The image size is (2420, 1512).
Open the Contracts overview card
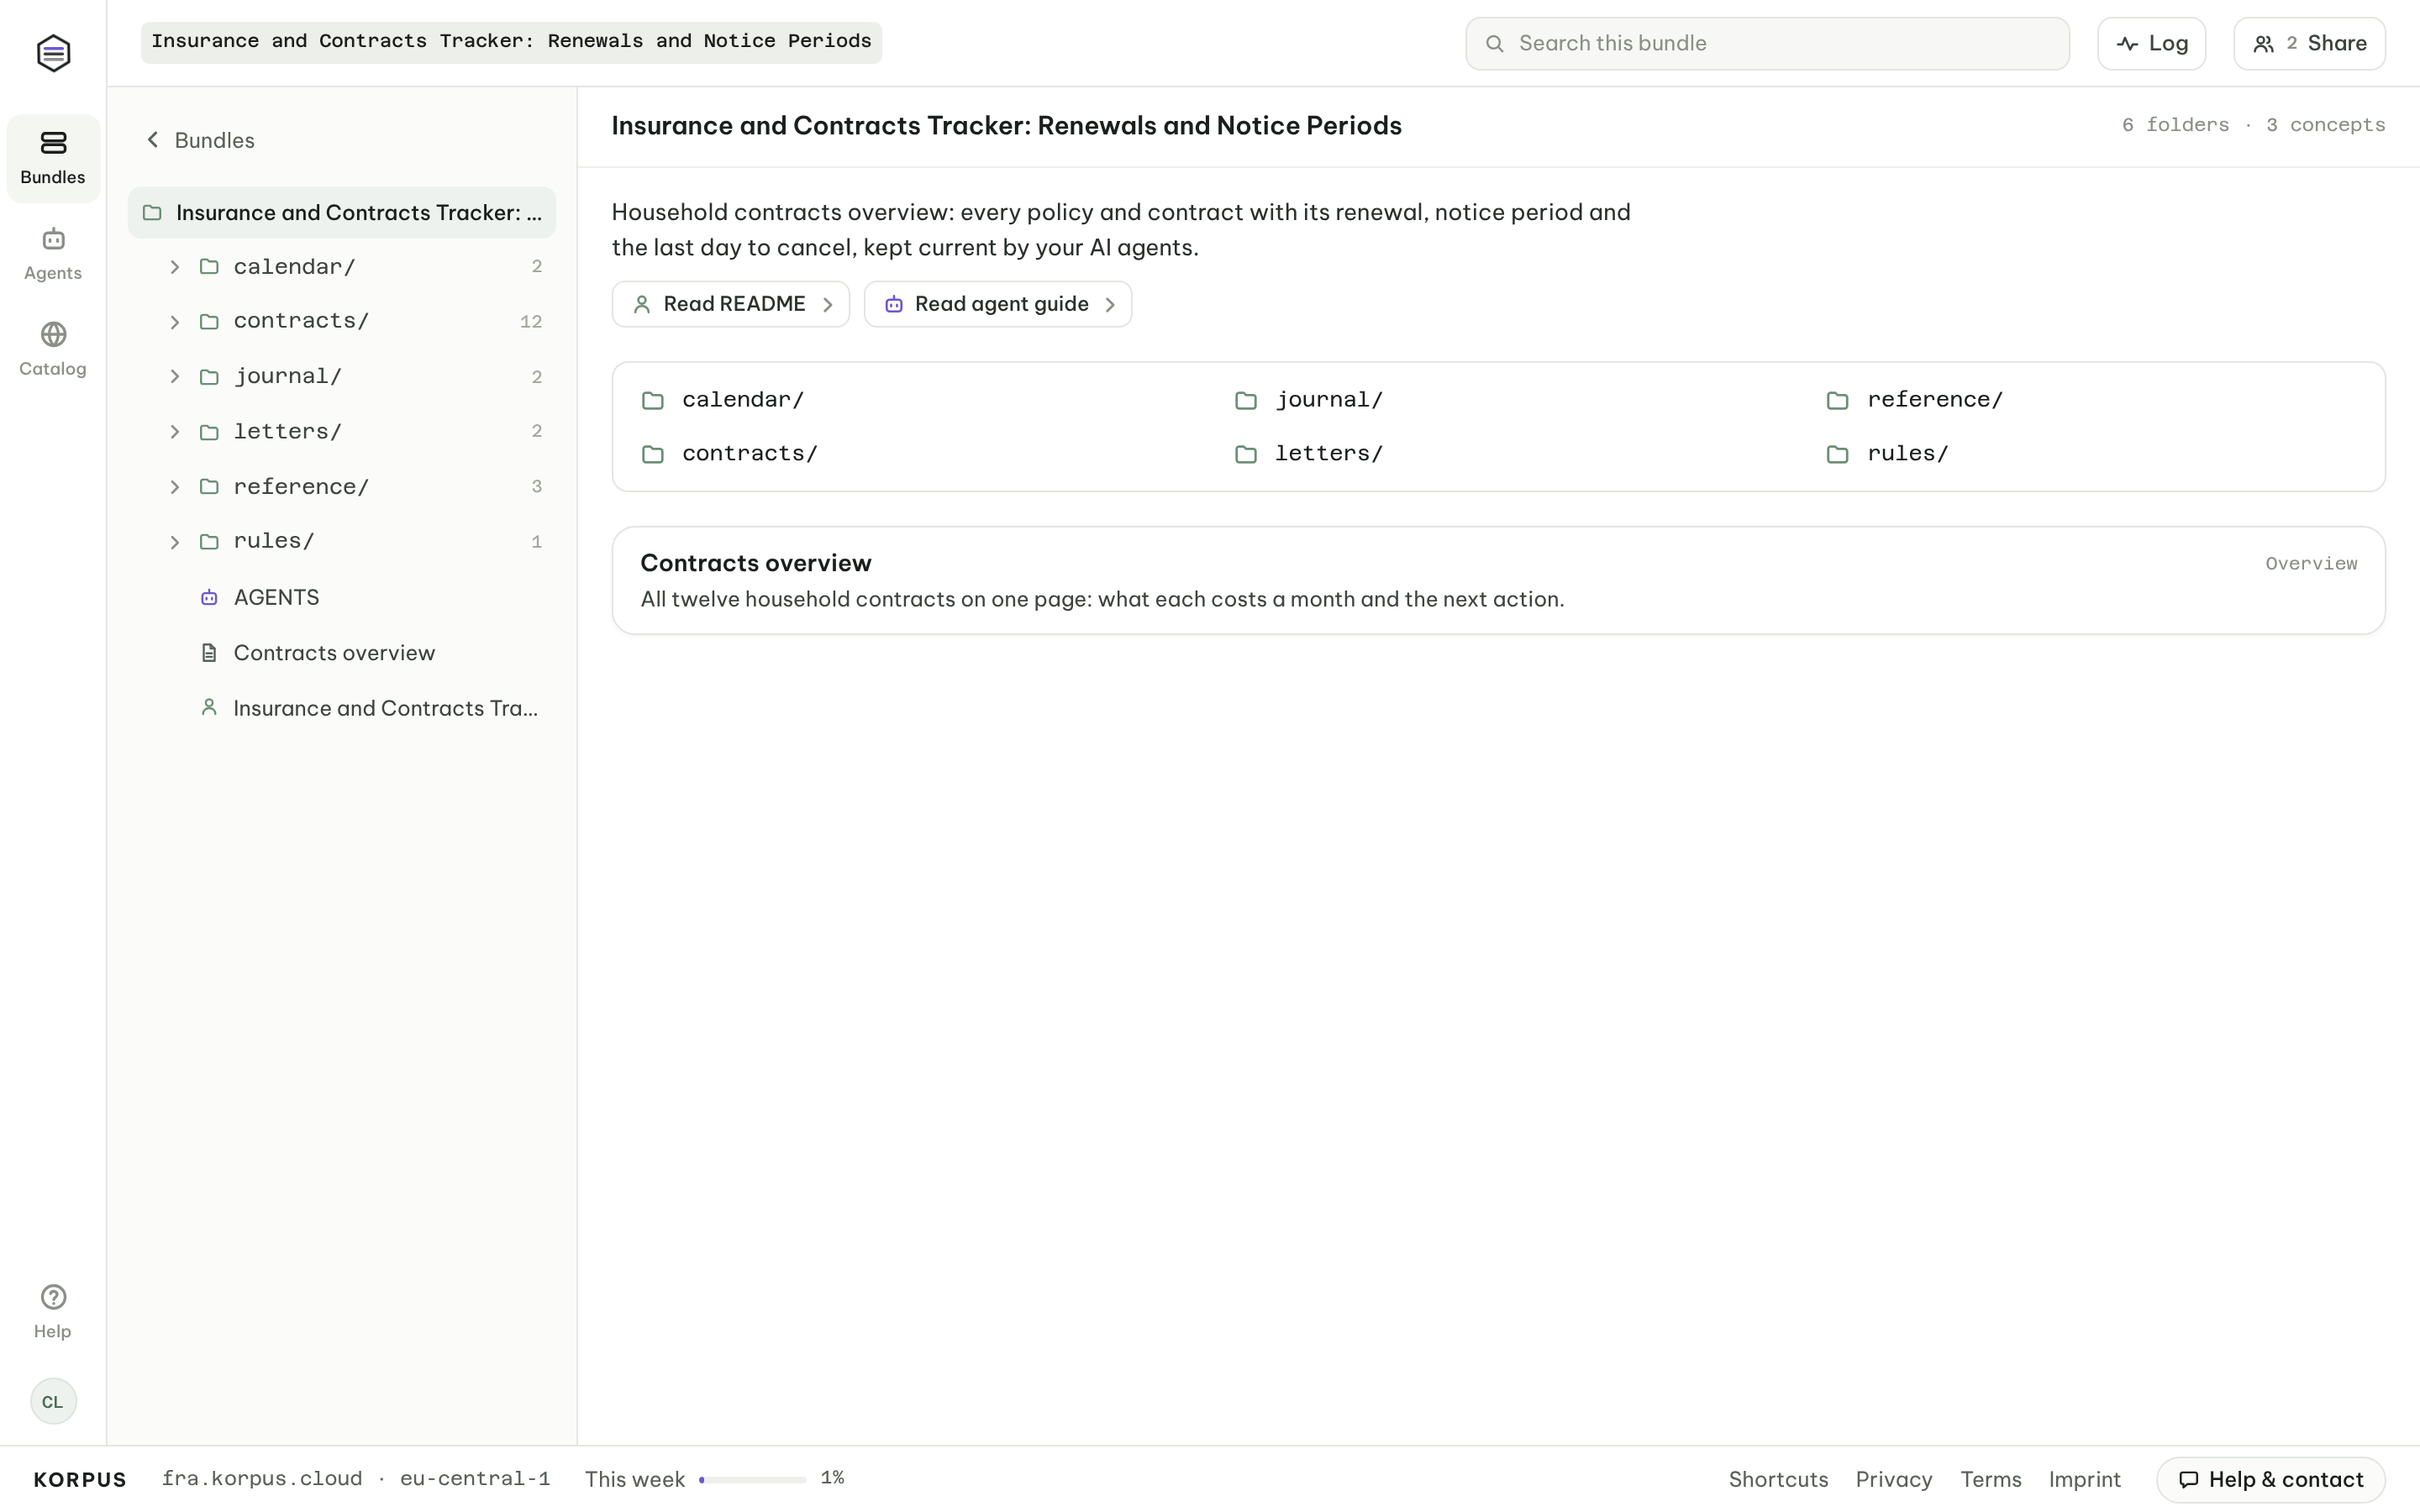[1498, 580]
